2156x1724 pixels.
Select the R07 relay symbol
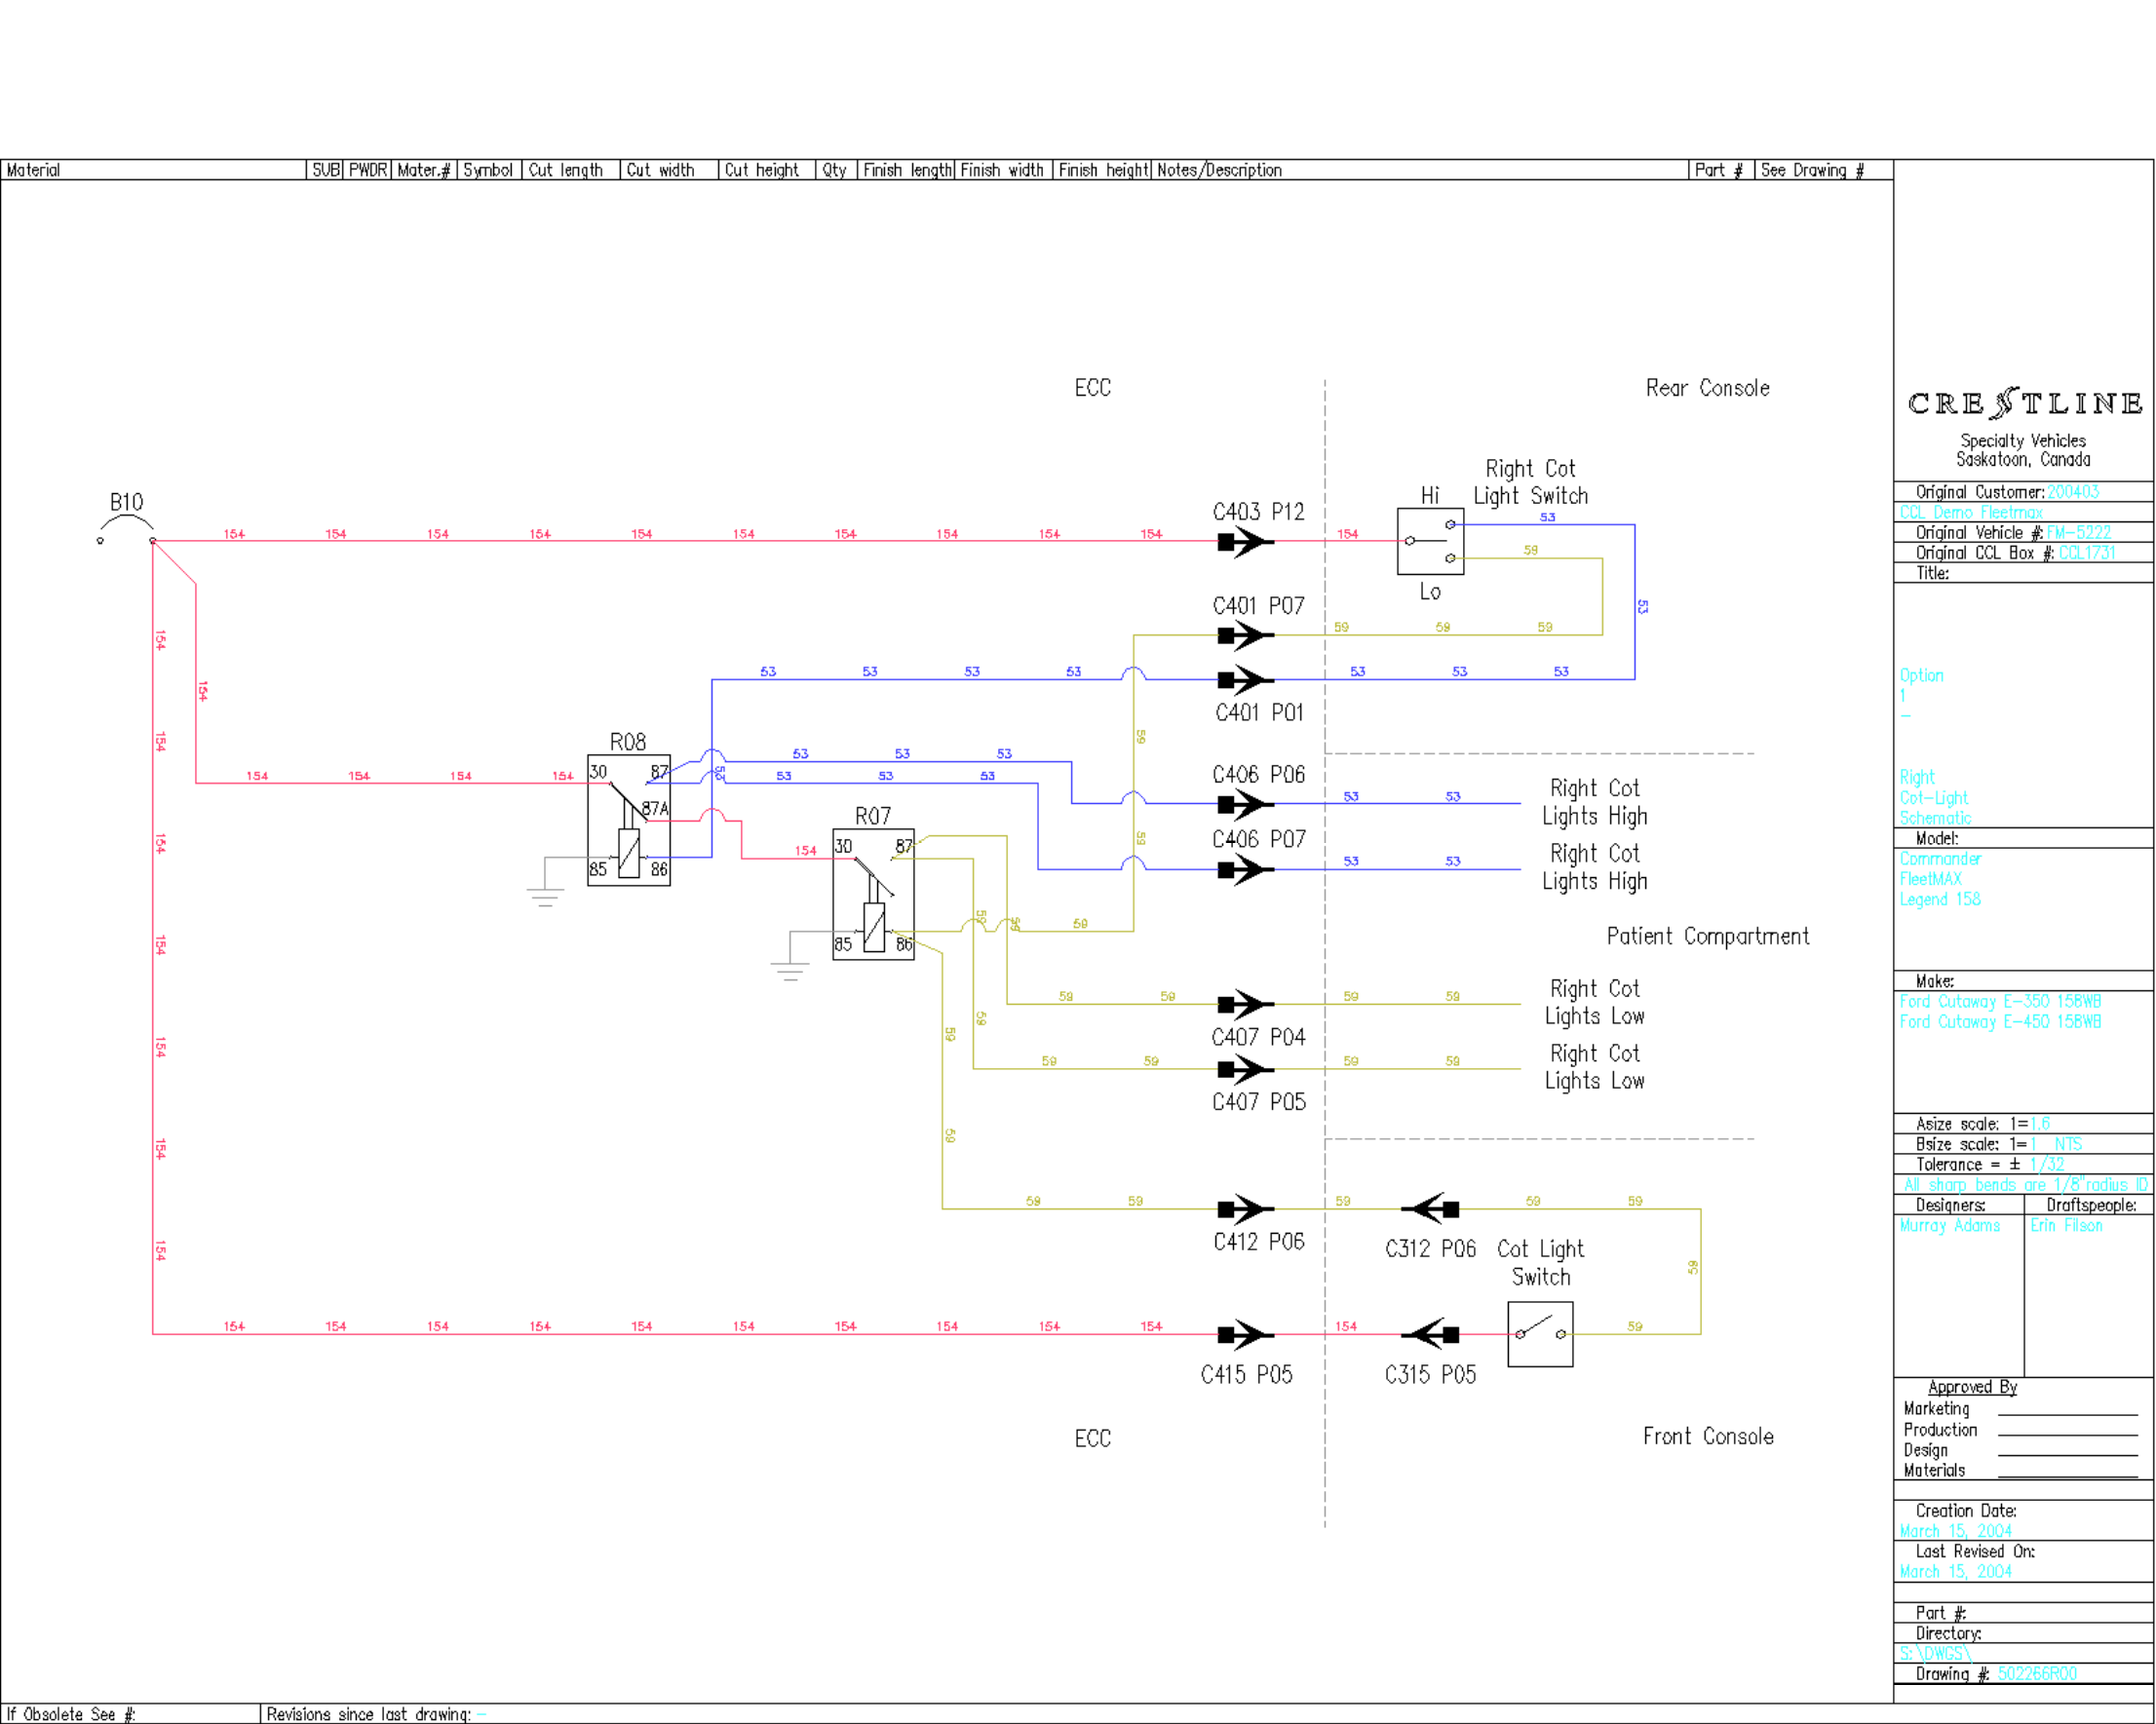[x=873, y=894]
